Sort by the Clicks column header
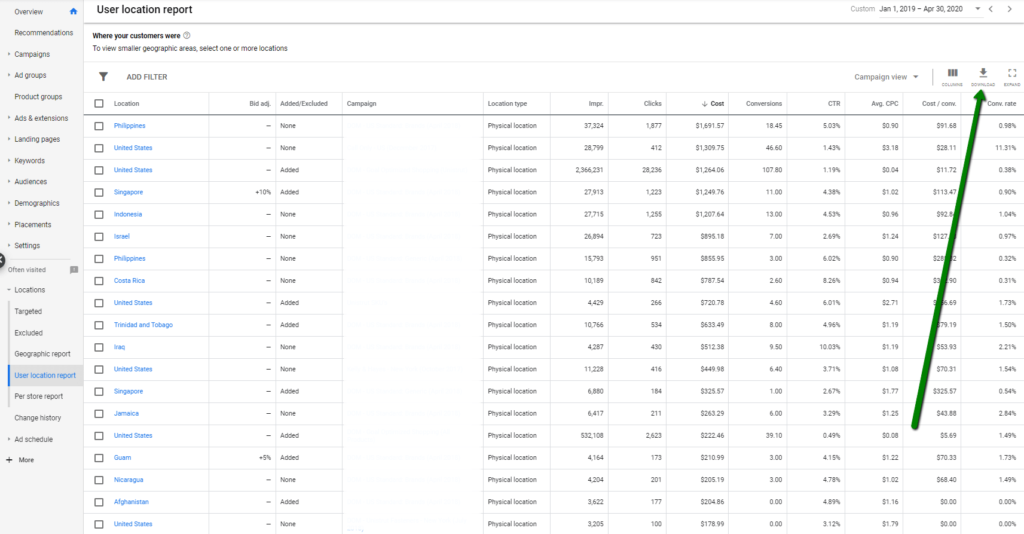 coord(652,104)
